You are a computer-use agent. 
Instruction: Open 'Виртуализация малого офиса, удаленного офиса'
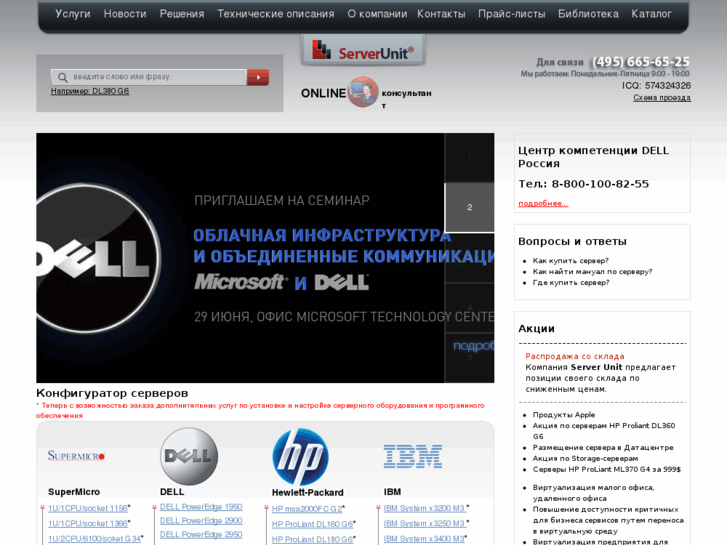[593, 493]
